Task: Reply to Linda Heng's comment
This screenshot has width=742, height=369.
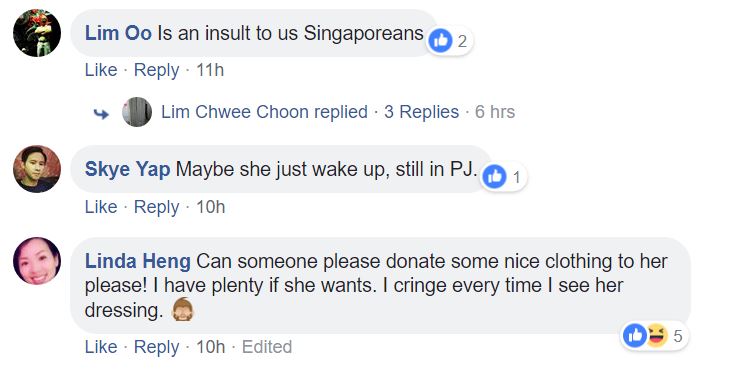Action: click(x=156, y=347)
